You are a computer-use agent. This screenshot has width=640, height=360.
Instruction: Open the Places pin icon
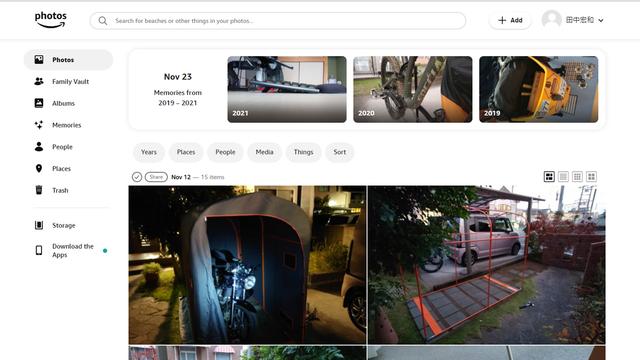click(x=39, y=169)
